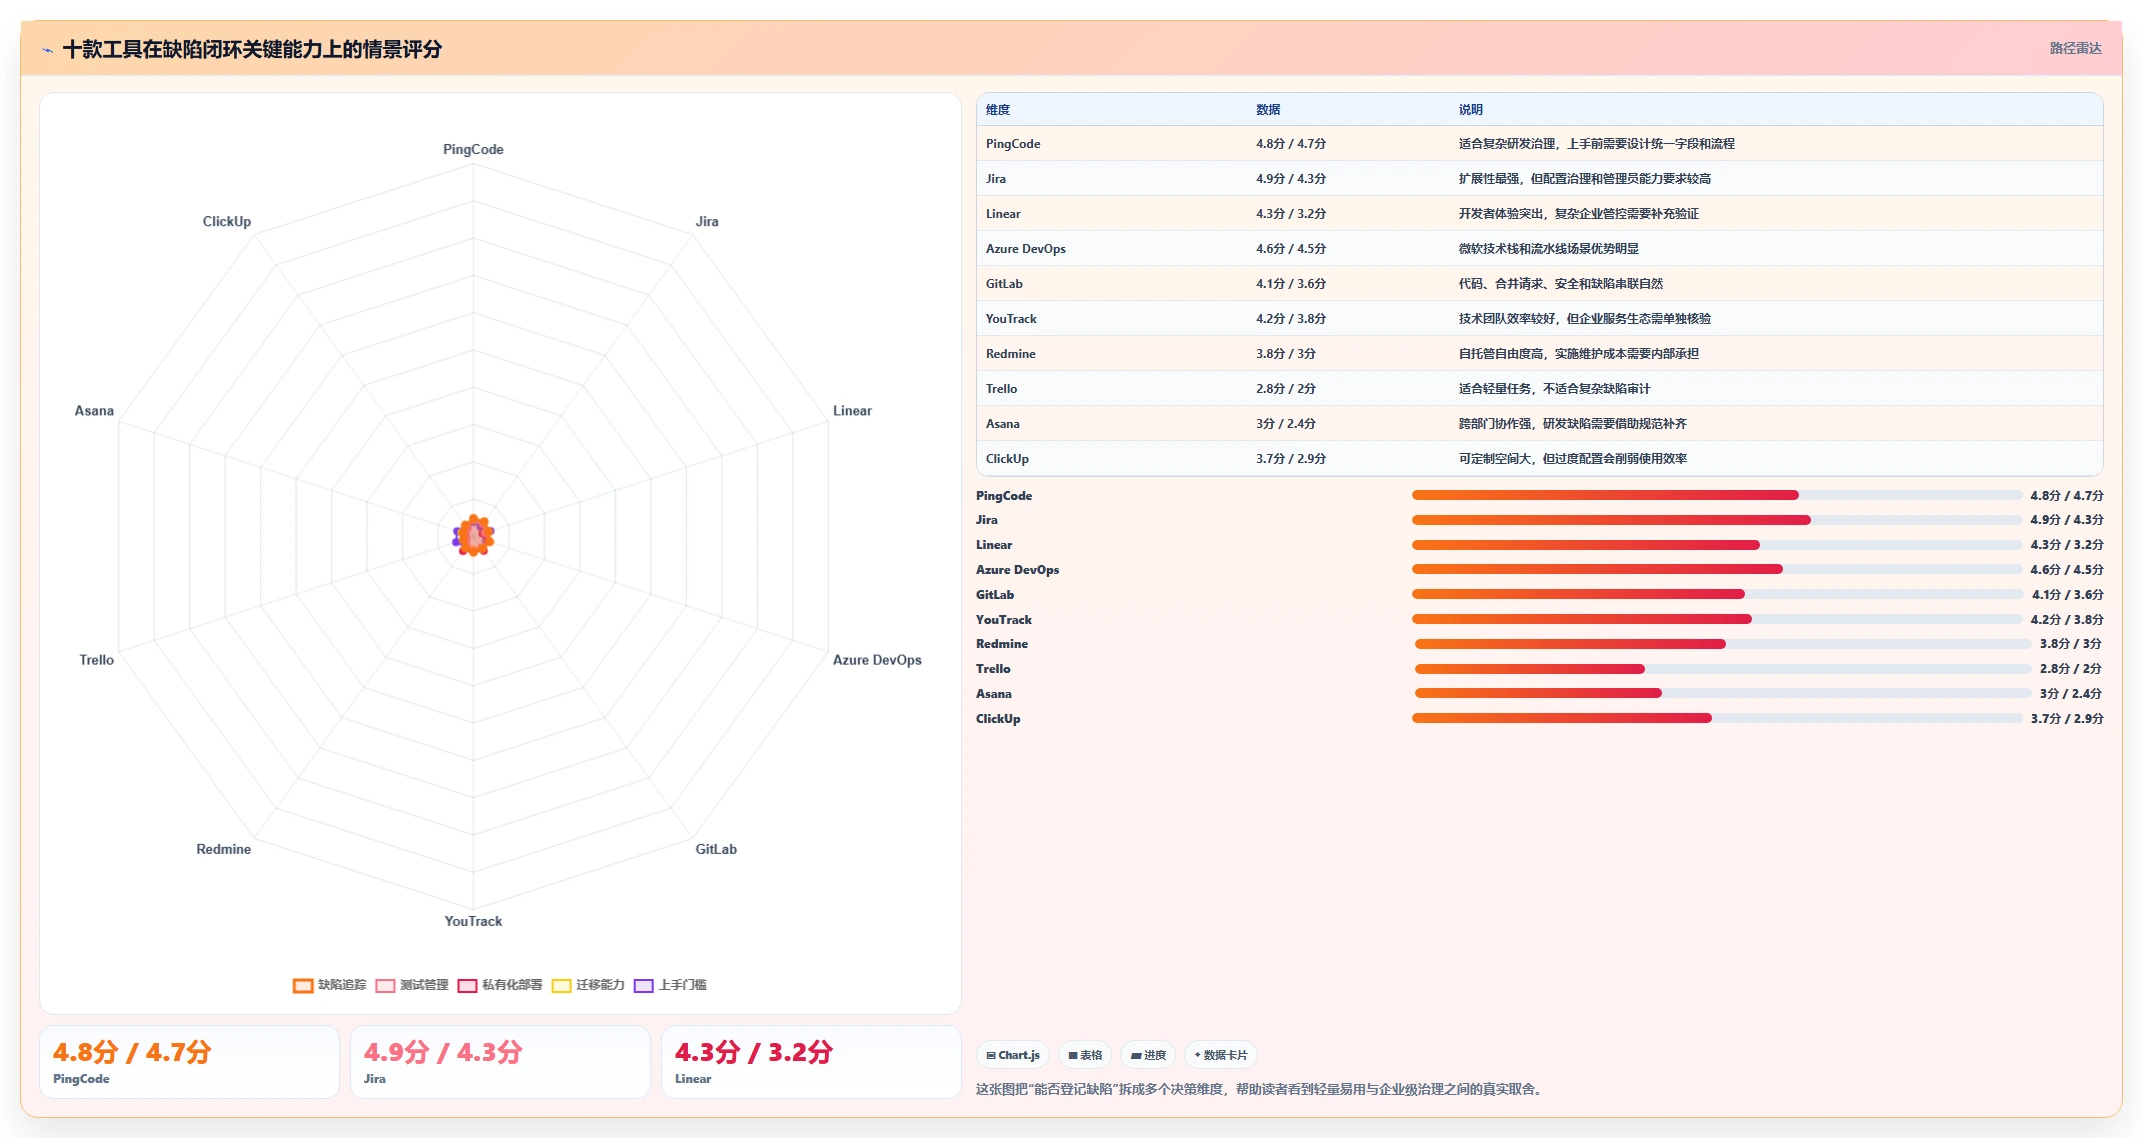
Task: Select the PingCode row in the table
Action: pos(1539,144)
